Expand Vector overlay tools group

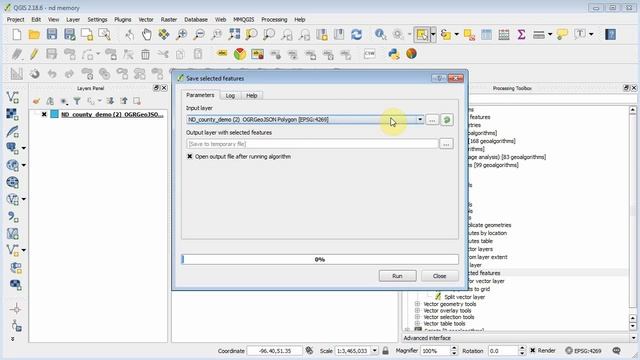[417, 311]
